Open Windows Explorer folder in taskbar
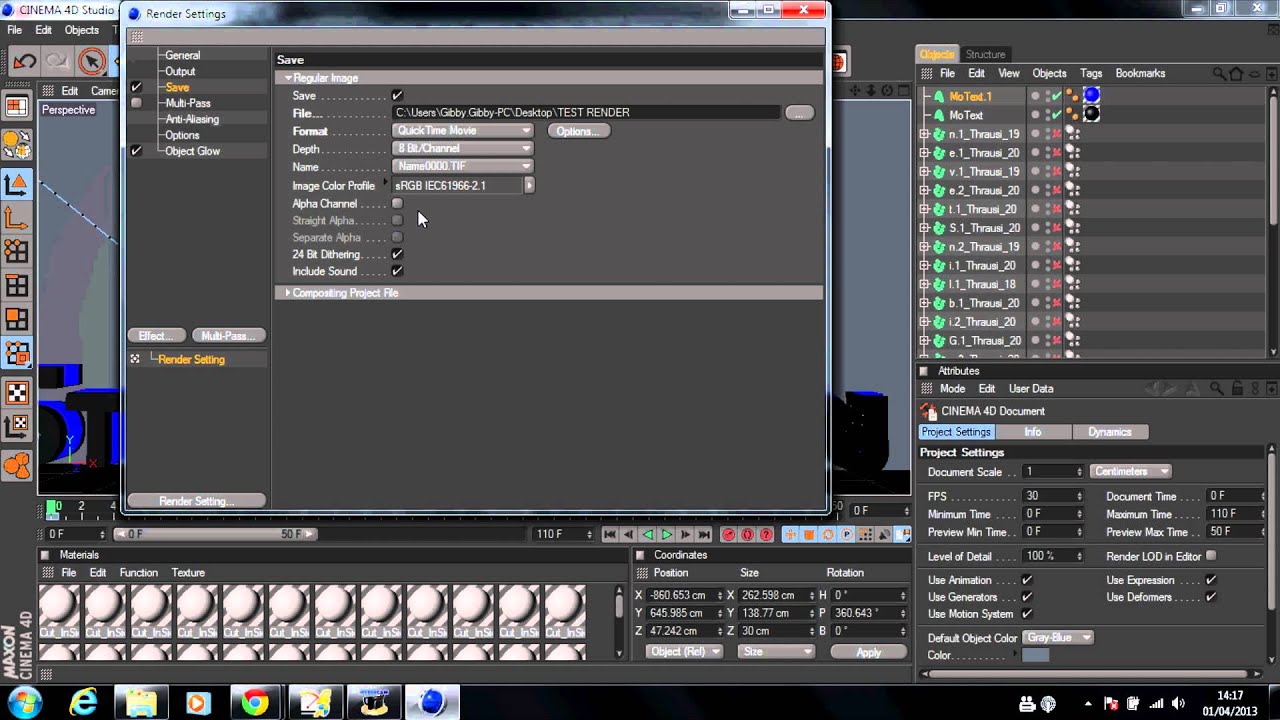 click(x=141, y=703)
